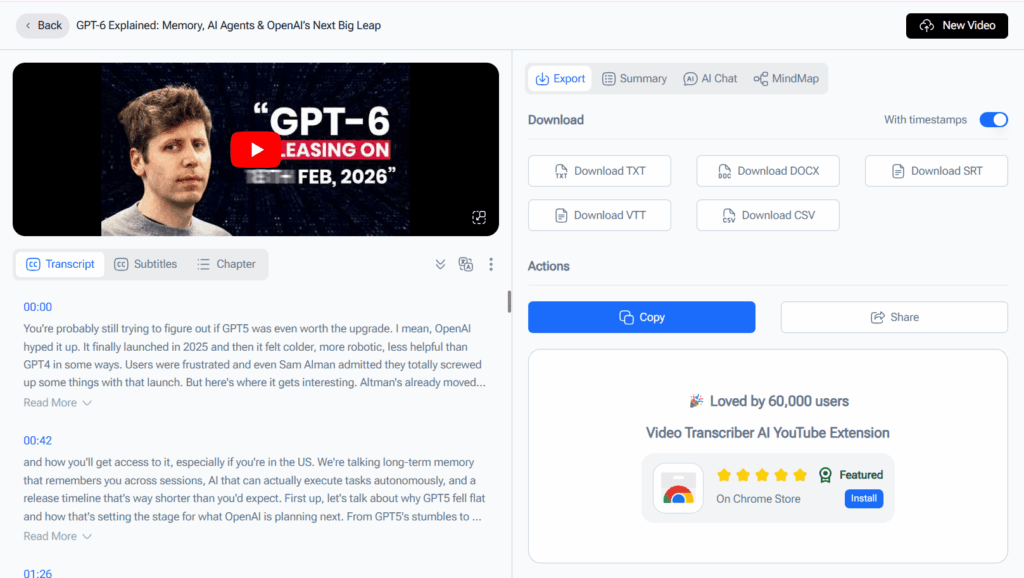Click the Chrome Web Store logo in extension card
Screen dimensions: 1024x578
(678, 489)
